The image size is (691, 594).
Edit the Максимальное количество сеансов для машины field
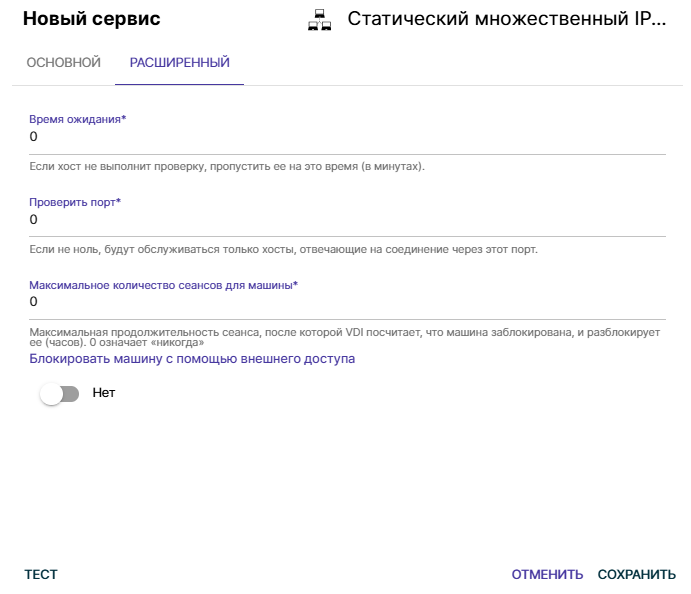(347, 302)
